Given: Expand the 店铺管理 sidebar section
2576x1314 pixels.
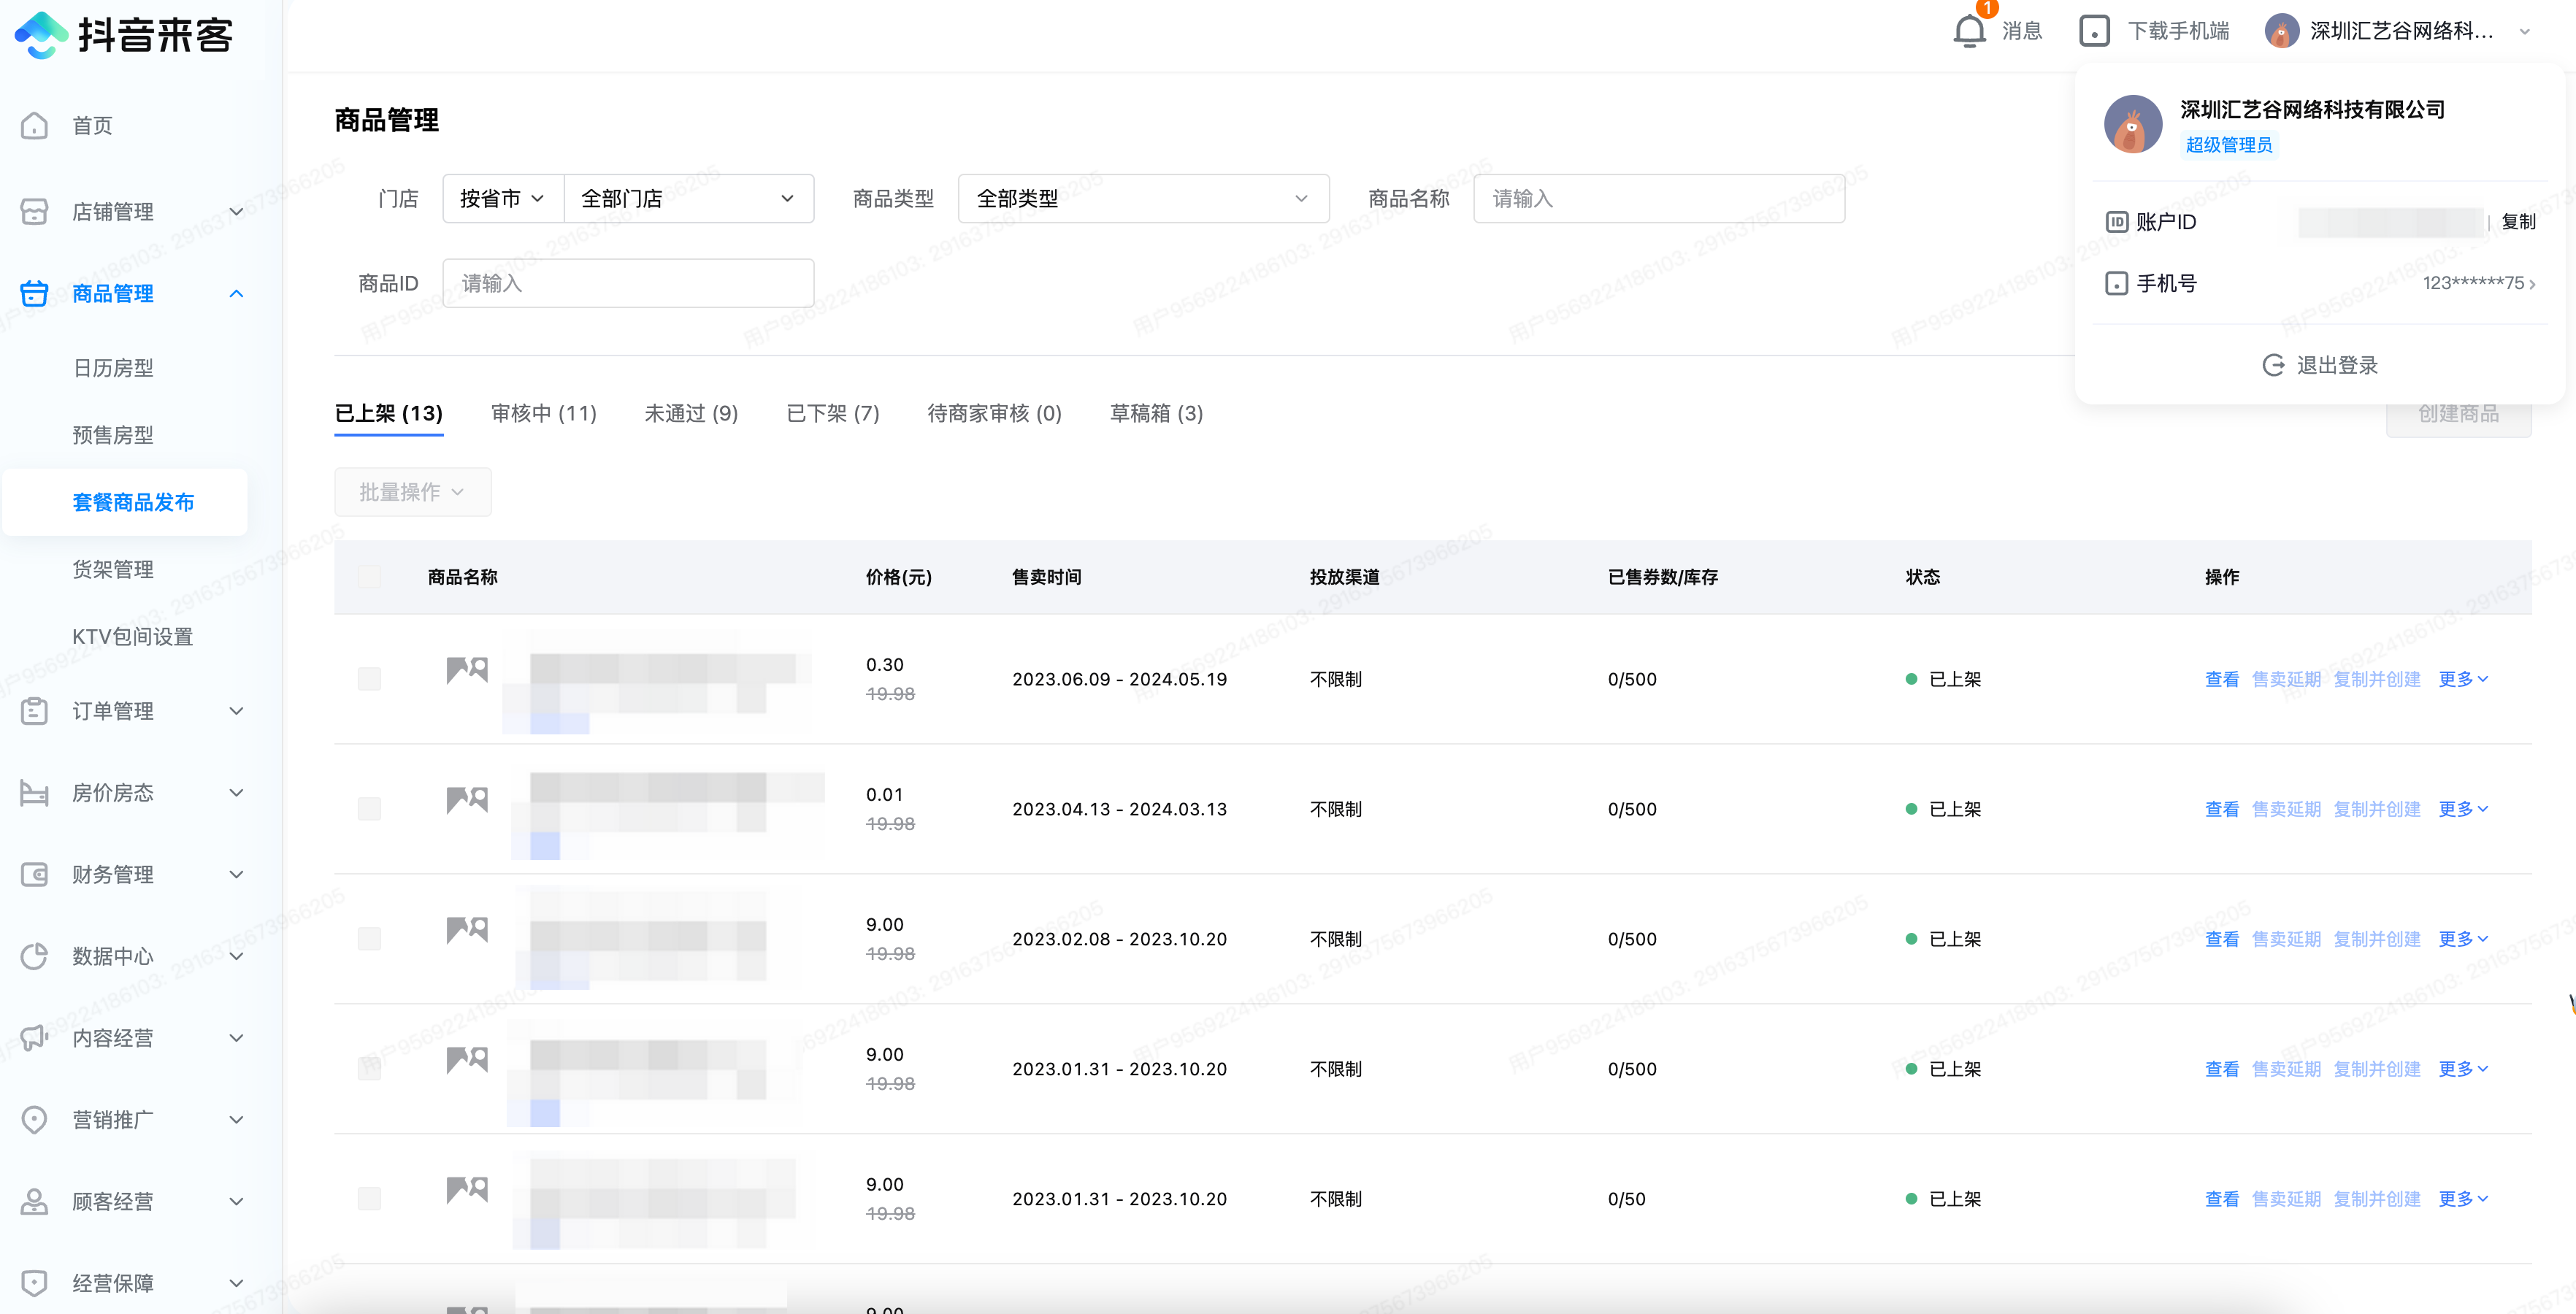Looking at the screenshot, I should [236, 211].
